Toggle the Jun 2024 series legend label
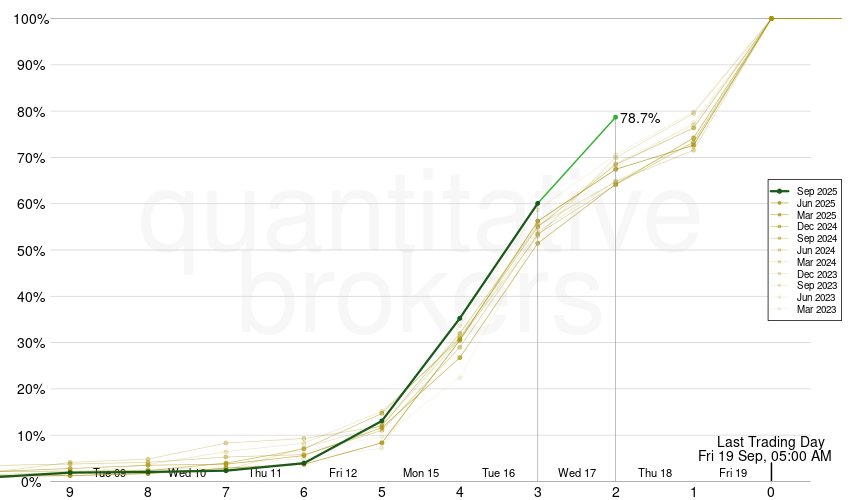Image resolution: width=850 pixels, height=500 pixels. click(x=817, y=251)
